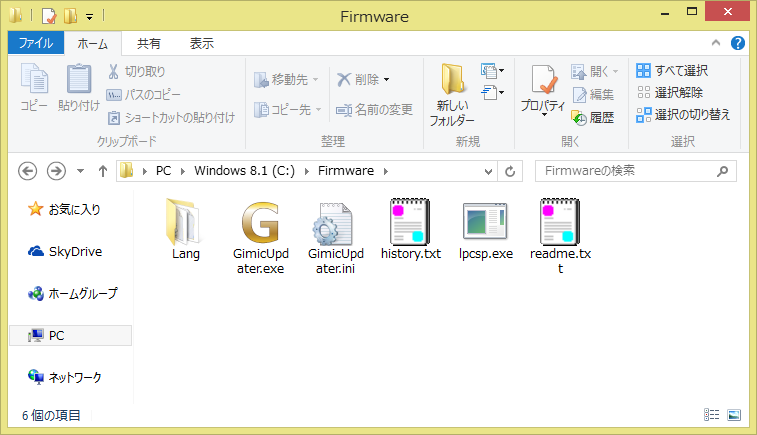The width and height of the screenshot is (757, 435).
Task: Collapse the ribbon with the chevron
Action: pos(717,43)
